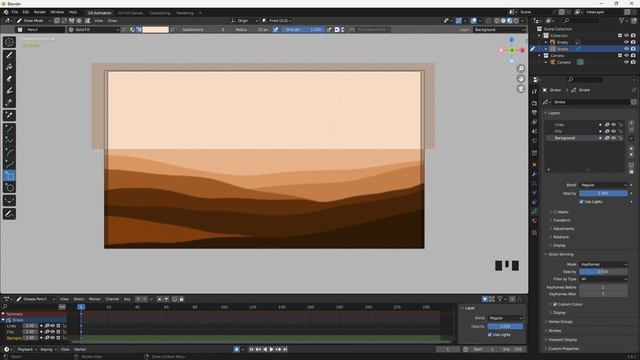Viewport: 640px width, 360px height.
Task: Select the Arc tool
Action: click(9, 153)
